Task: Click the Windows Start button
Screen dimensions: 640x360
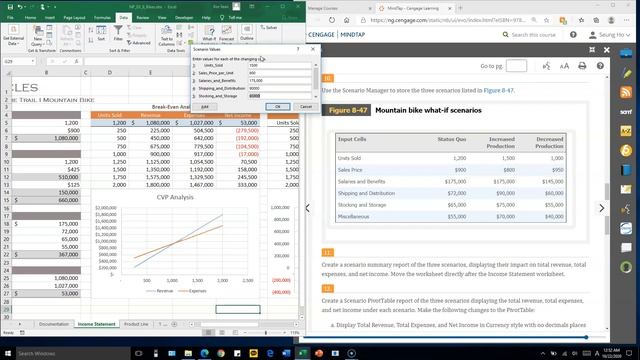Action: 7,353
